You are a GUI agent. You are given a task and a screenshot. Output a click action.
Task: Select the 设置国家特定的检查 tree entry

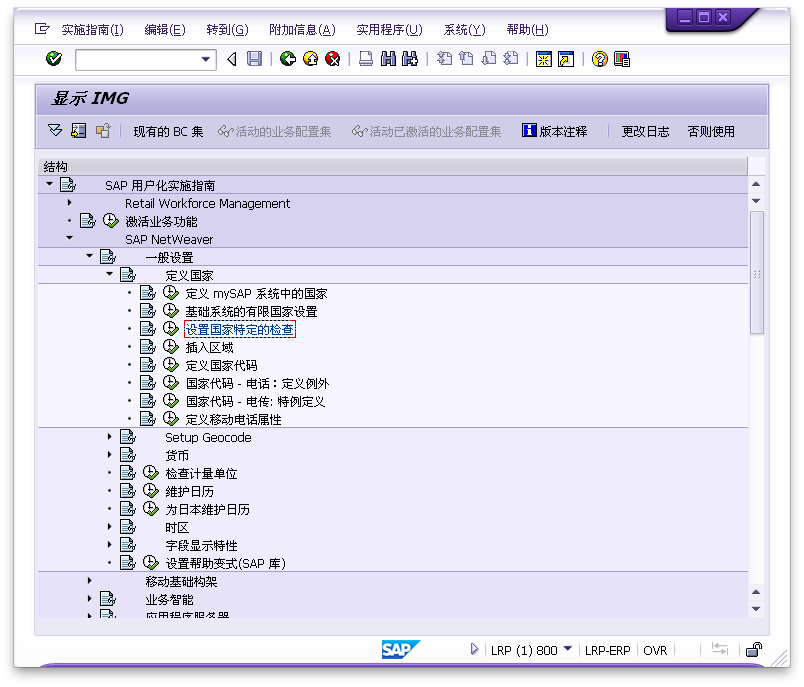pyautogui.click(x=239, y=330)
